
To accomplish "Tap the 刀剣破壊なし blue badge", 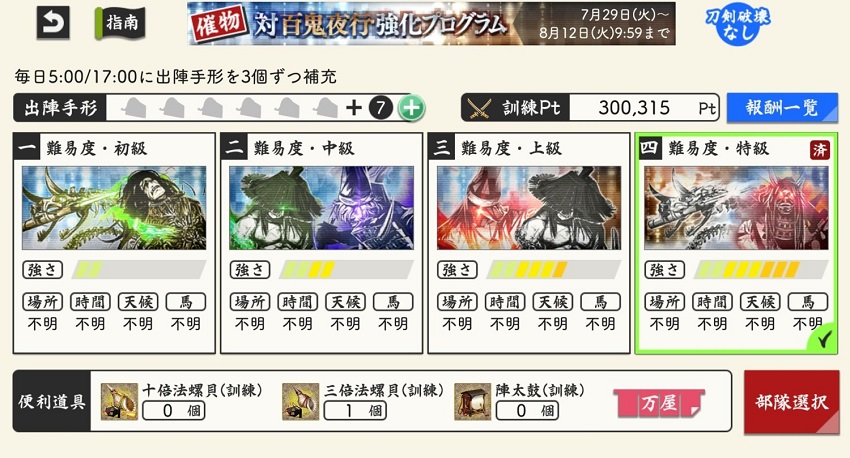I will 737,24.
